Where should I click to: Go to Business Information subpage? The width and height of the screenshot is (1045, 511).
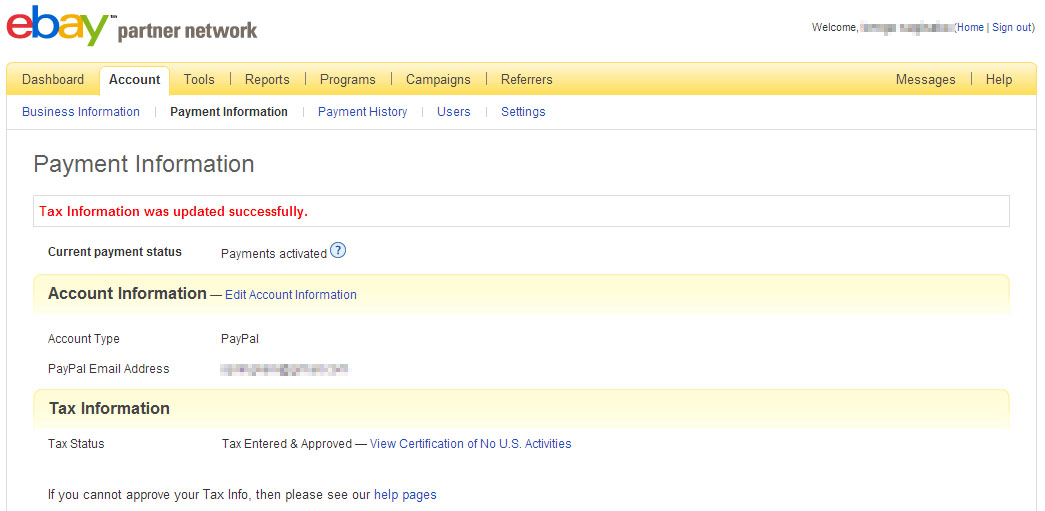coord(81,112)
